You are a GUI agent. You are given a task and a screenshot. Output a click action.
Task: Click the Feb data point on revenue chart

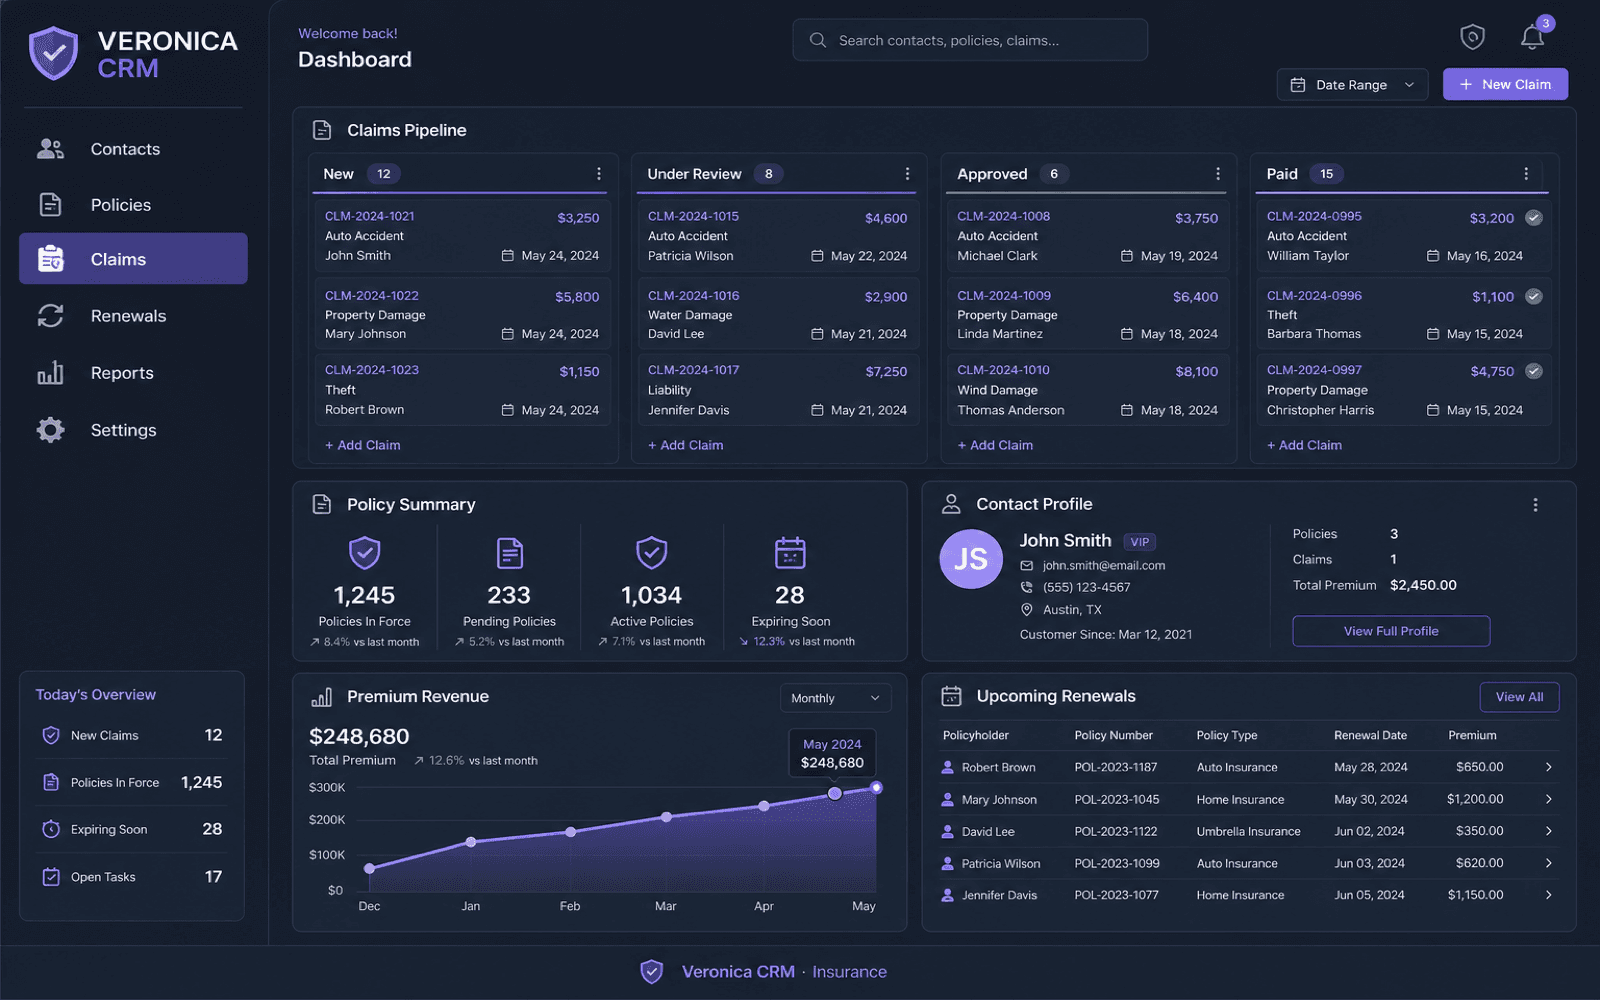(571, 832)
